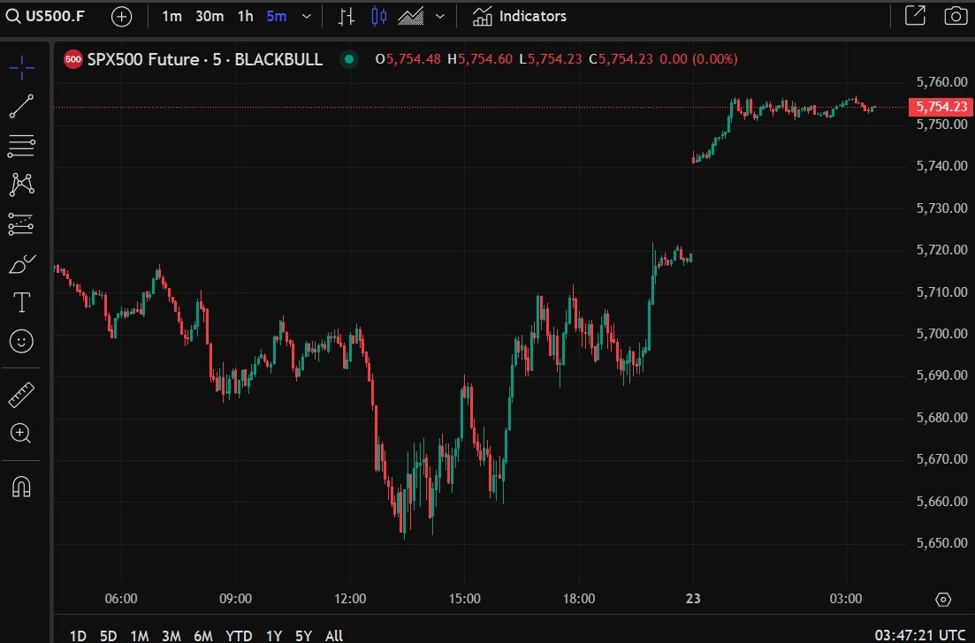Expand the chart type dropdown arrow
This screenshot has height=643, width=975.
[439, 16]
